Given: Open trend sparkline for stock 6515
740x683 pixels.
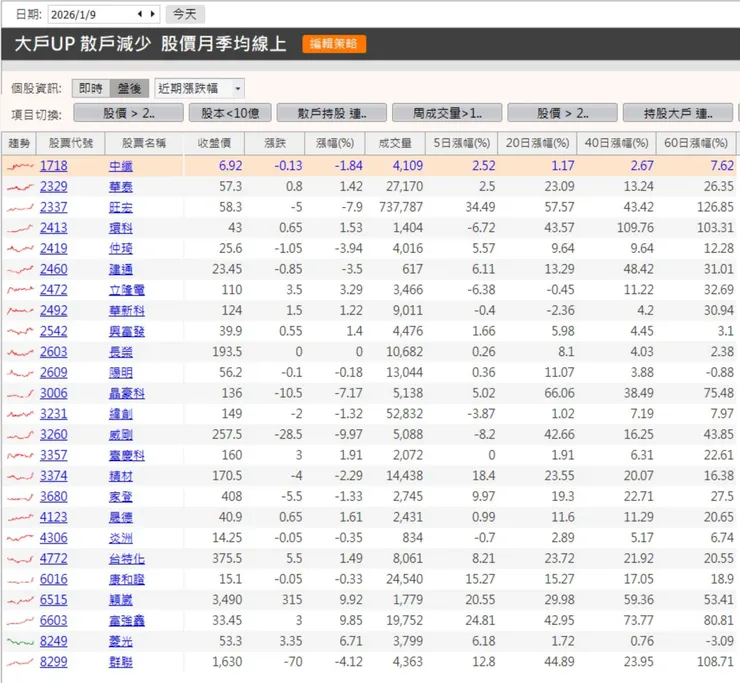Looking at the screenshot, I should (20, 600).
